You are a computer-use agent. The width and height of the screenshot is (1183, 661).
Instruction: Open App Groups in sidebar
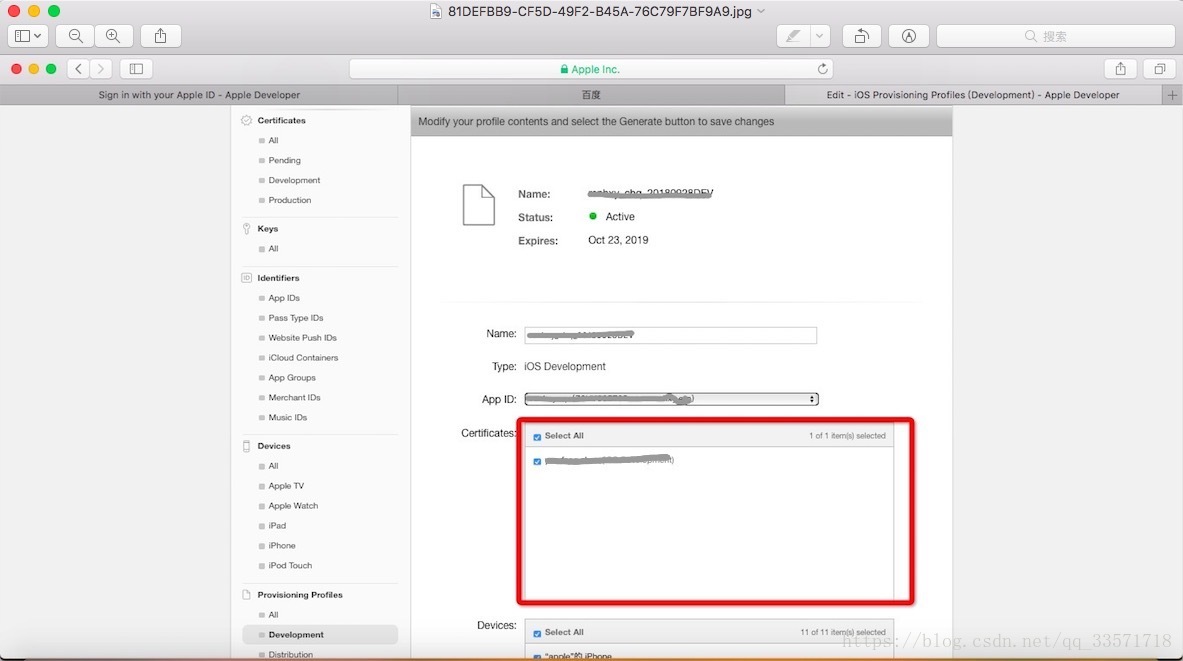[292, 377]
